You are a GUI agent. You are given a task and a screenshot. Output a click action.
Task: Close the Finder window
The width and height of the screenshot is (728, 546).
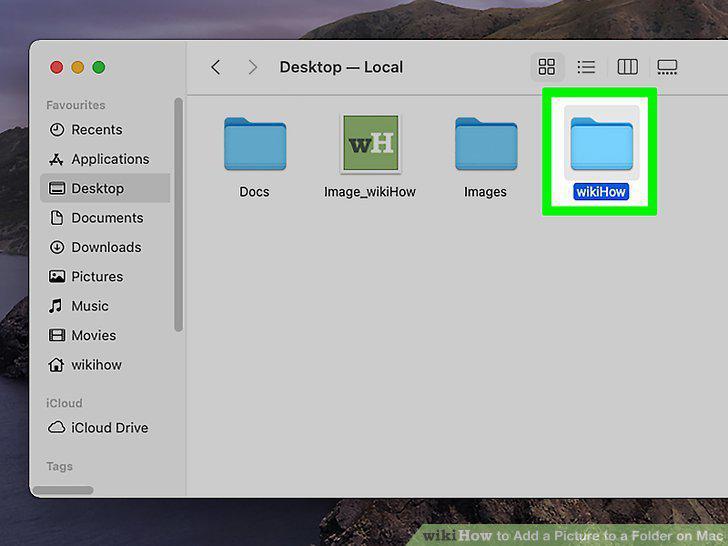pyautogui.click(x=57, y=67)
